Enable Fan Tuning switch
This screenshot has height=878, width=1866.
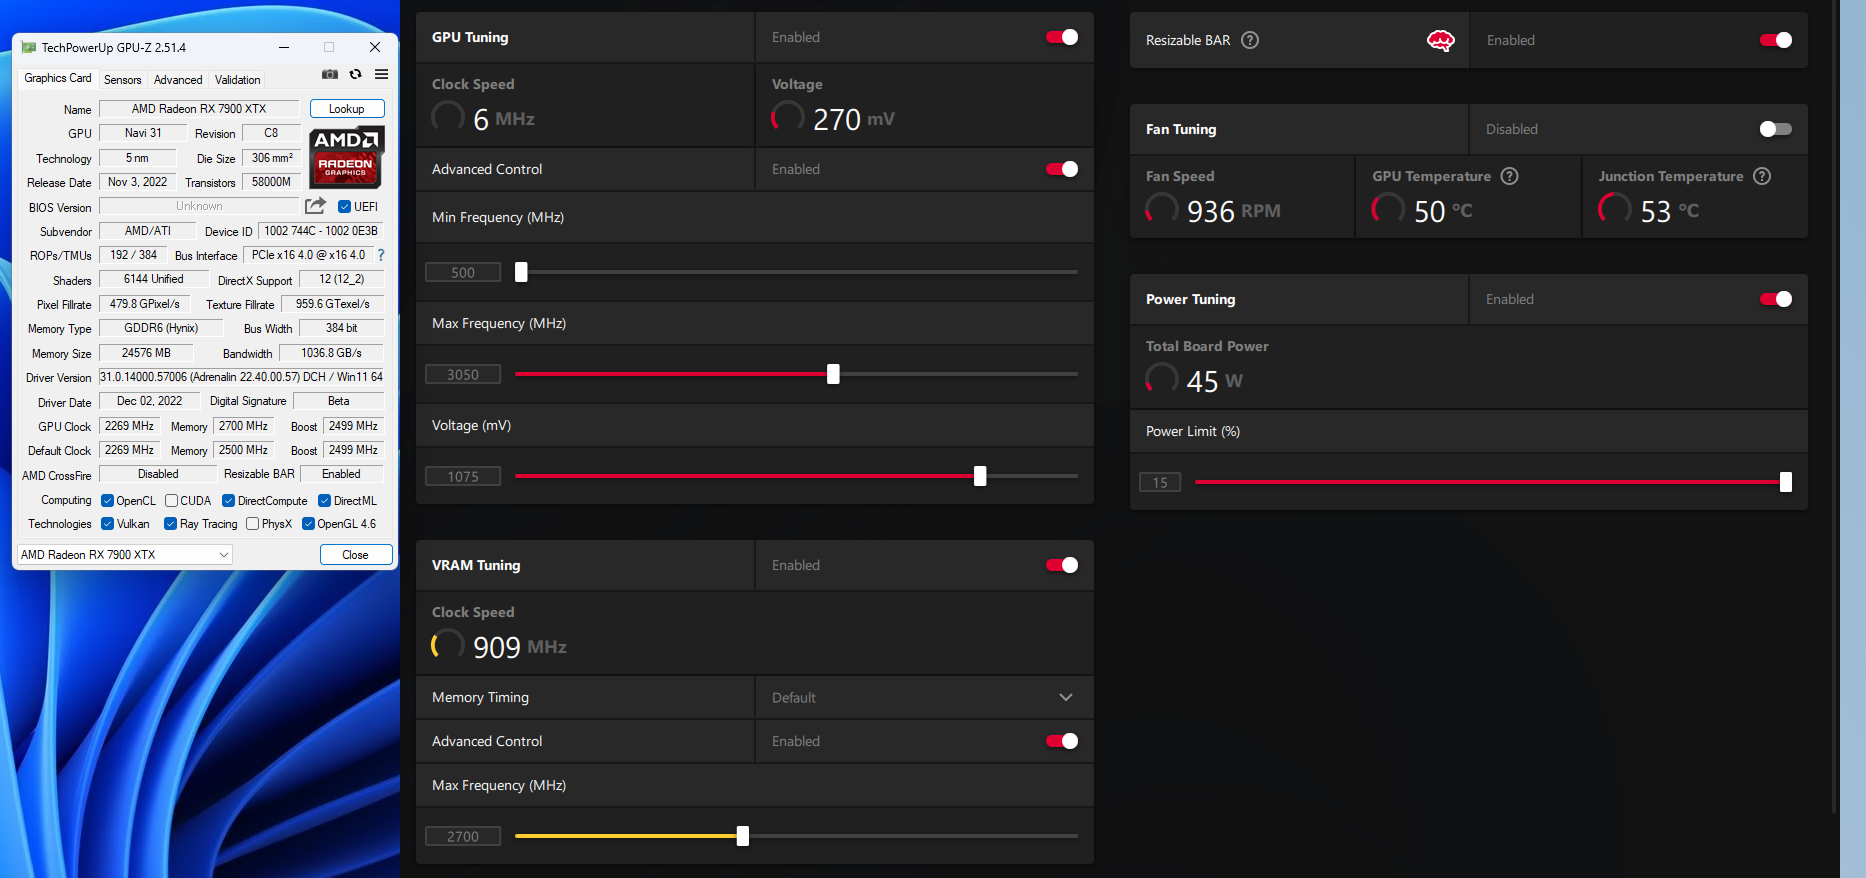point(1776,129)
